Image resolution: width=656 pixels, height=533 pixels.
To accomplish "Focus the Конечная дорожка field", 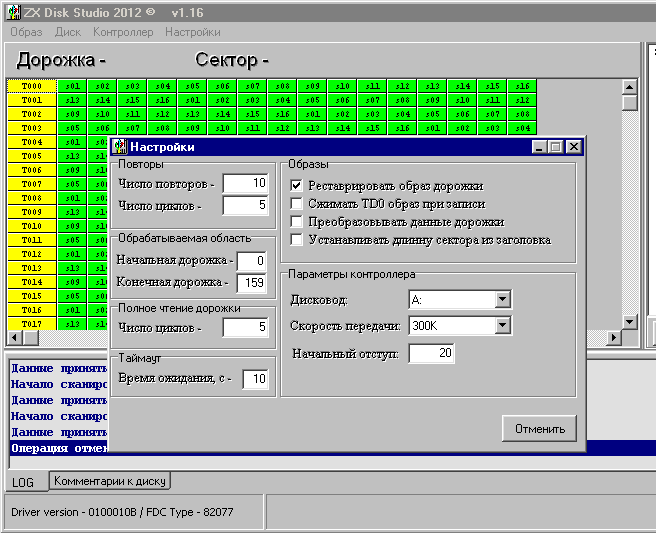I will pos(251,282).
